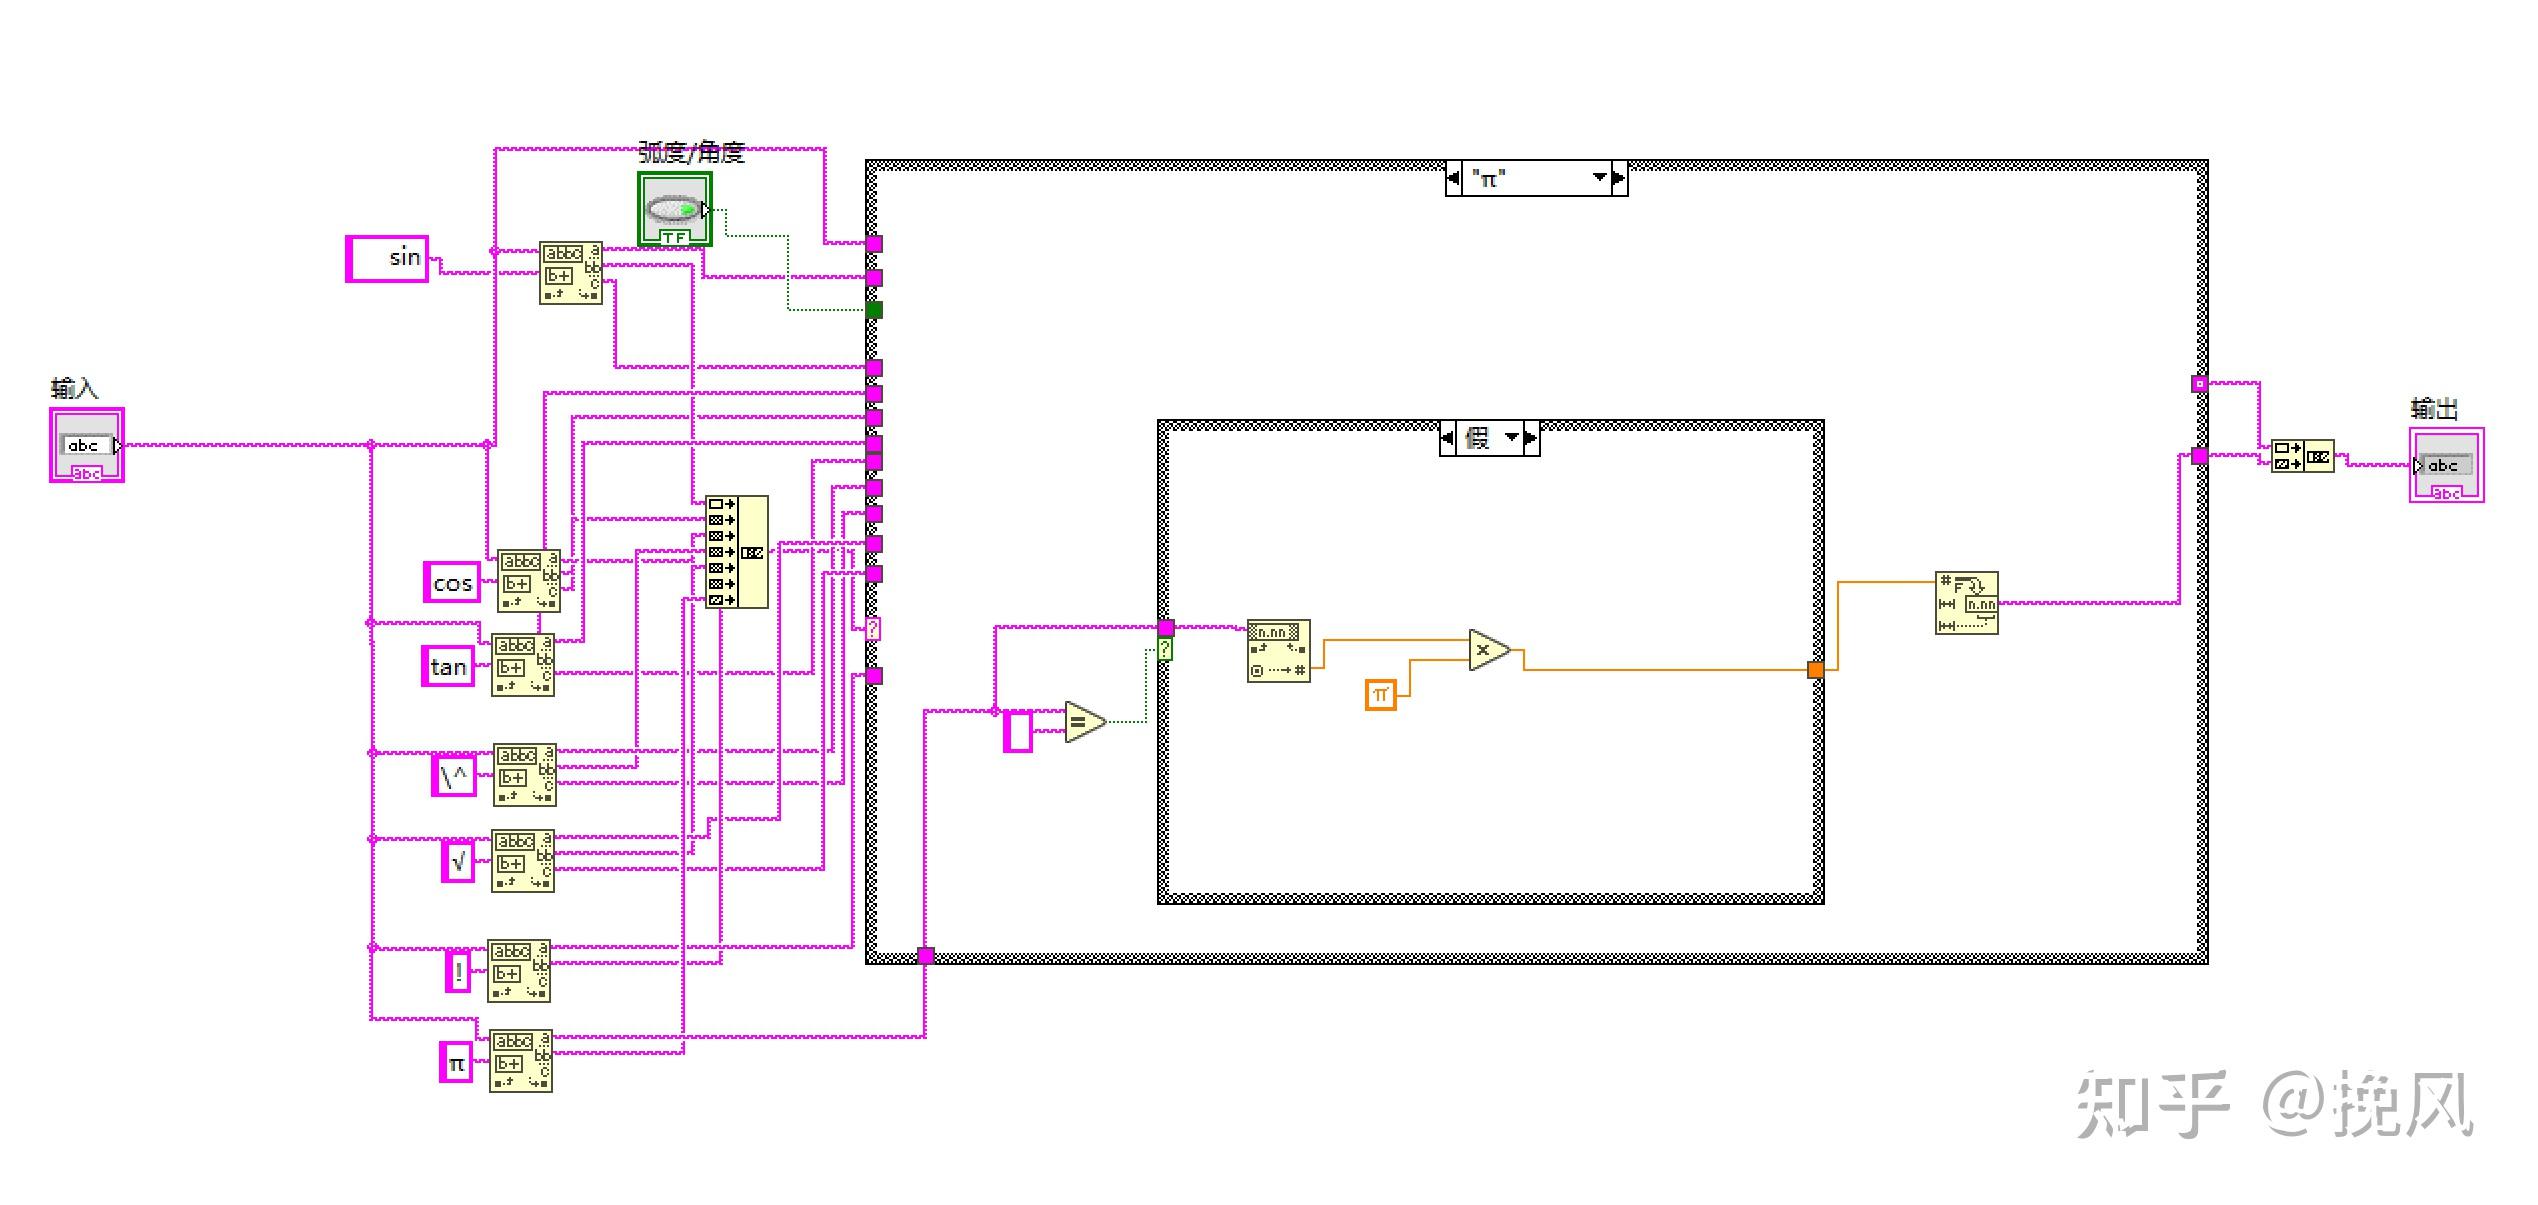Screen dimensions: 2538x1205
Task: Click the tan string constant
Action: point(448,667)
